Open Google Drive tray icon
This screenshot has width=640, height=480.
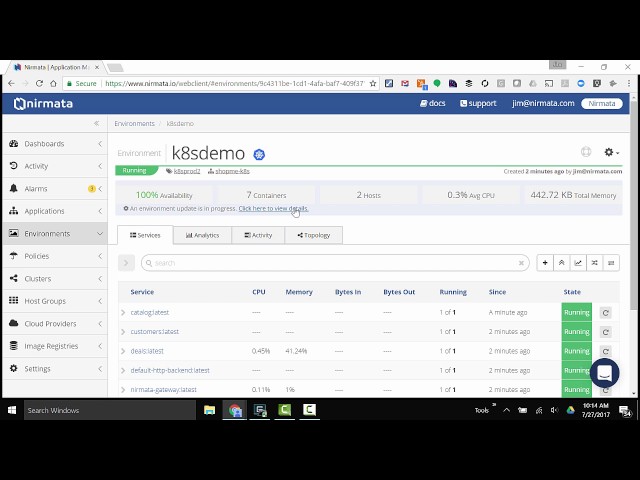click(570, 410)
